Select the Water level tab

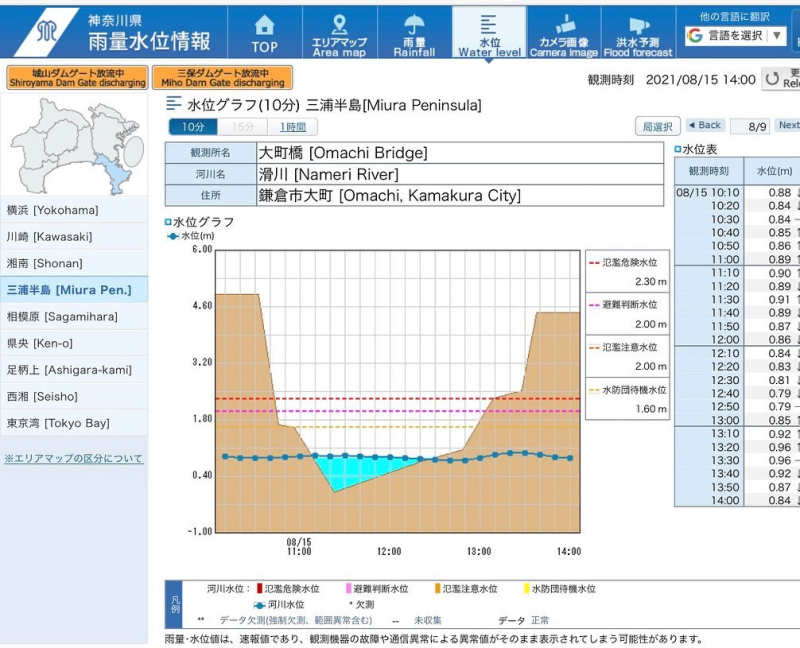489,32
